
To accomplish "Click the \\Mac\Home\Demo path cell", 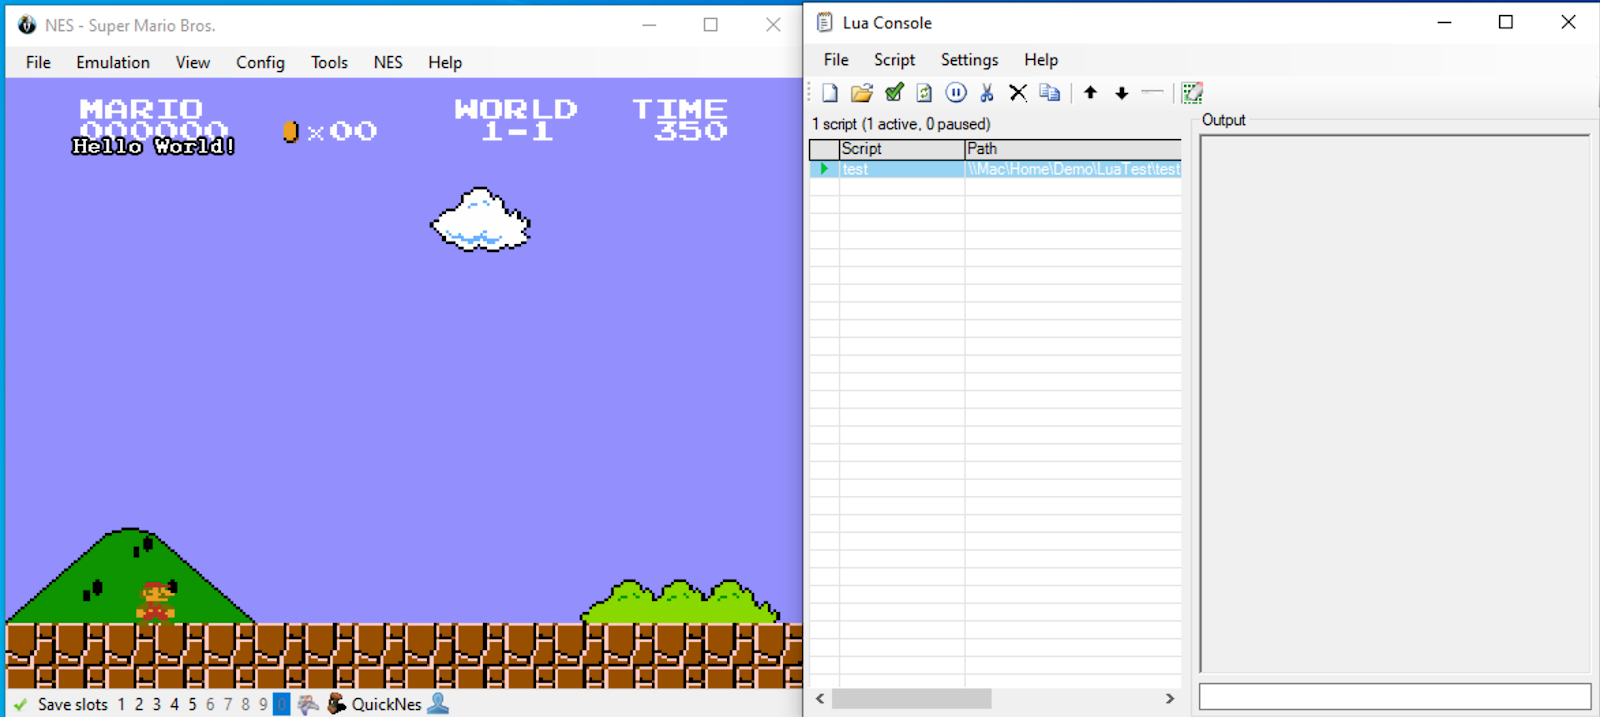I will point(1073,169).
